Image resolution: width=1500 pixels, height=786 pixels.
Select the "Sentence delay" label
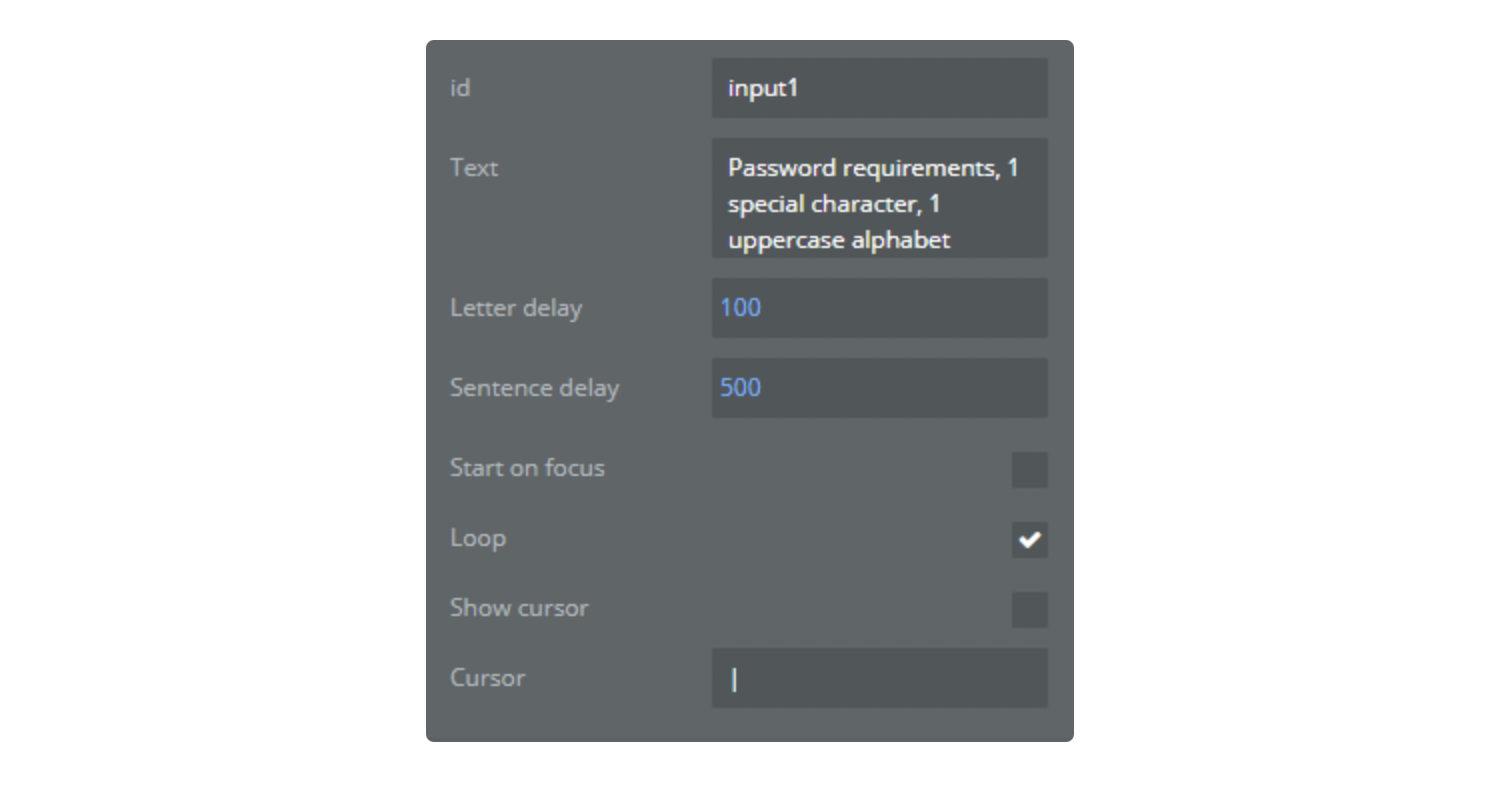click(534, 388)
